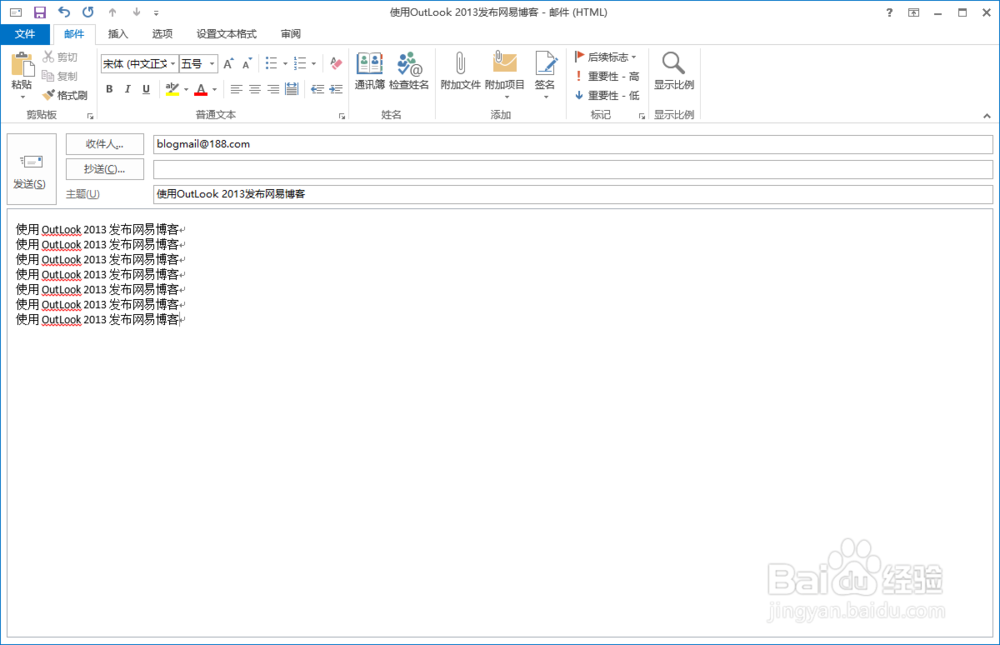Click 剪切 cut
1000x645 pixels.
click(60, 57)
